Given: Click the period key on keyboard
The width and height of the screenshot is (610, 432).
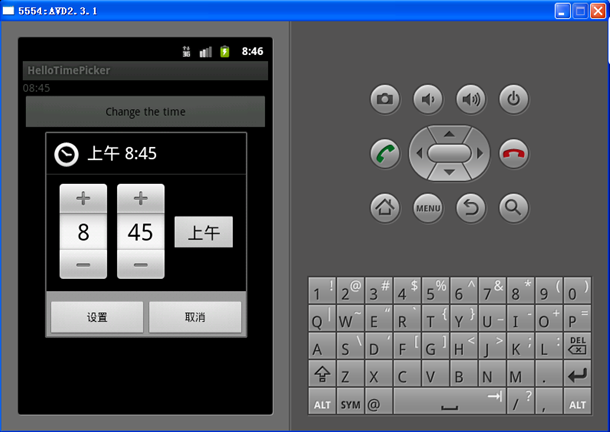Looking at the screenshot, I should pyautogui.click(x=549, y=374).
